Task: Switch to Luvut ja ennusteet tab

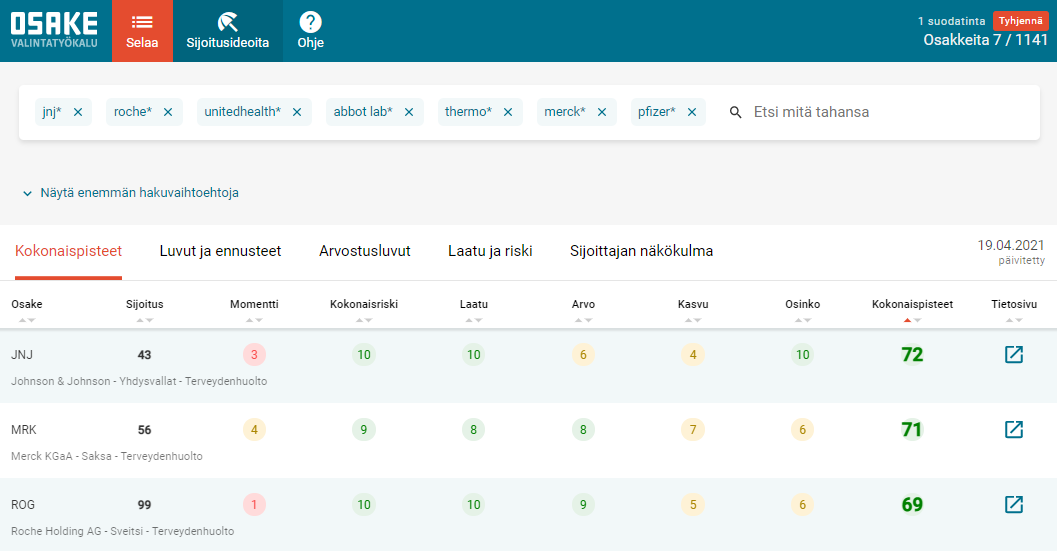Action: click(220, 251)
